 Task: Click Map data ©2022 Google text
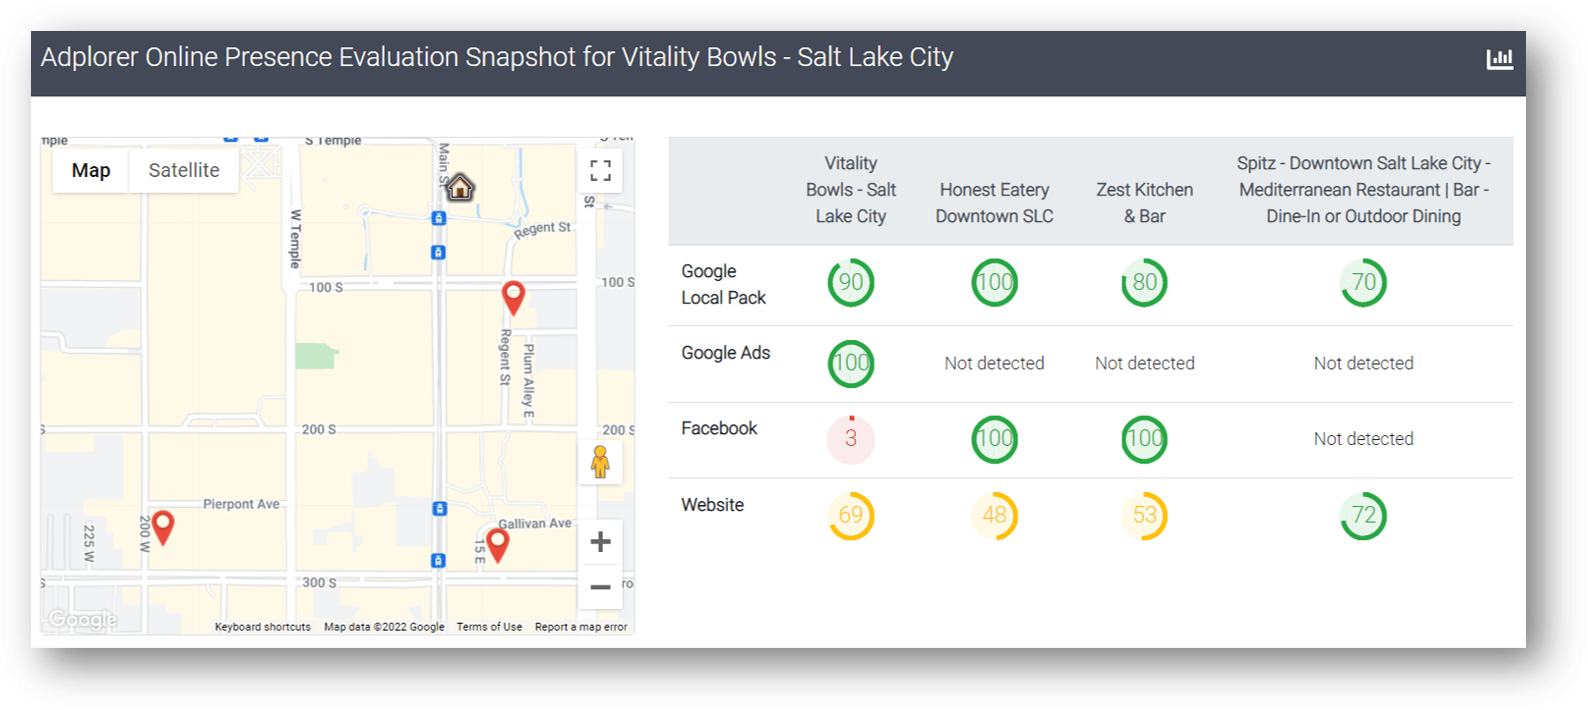coord(384,627)
